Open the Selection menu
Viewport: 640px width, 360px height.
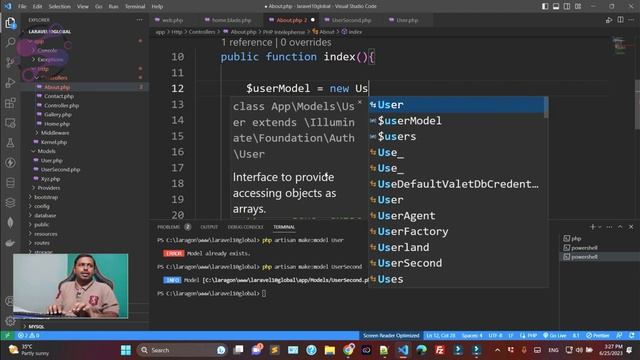pyautogui.click(x=60, y=7)
